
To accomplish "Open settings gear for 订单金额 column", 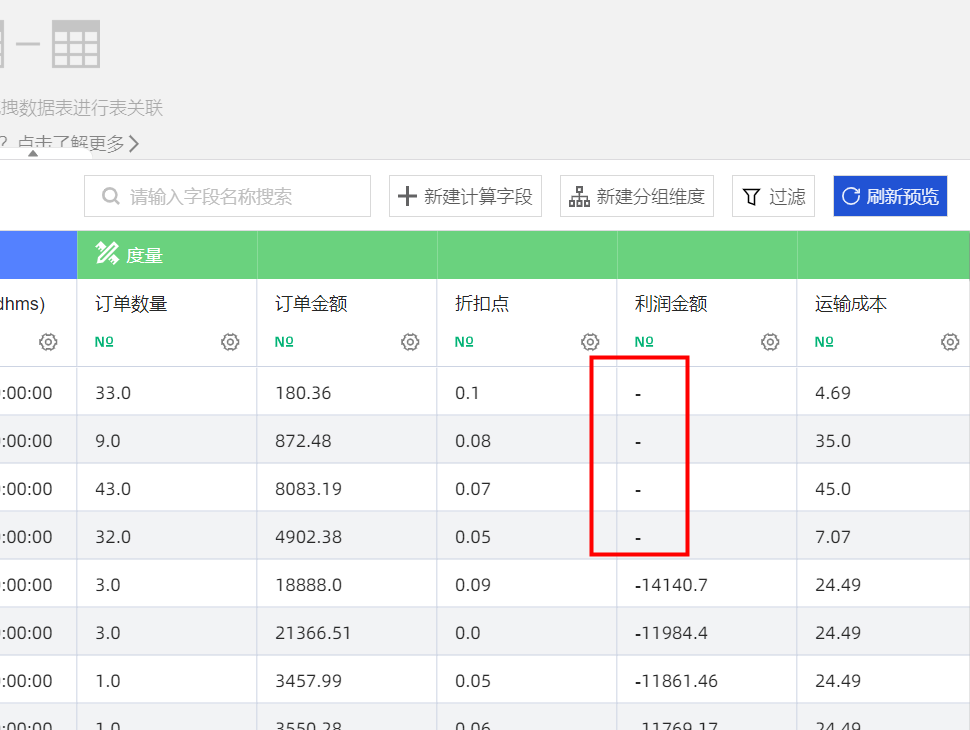I will [410, 342].
